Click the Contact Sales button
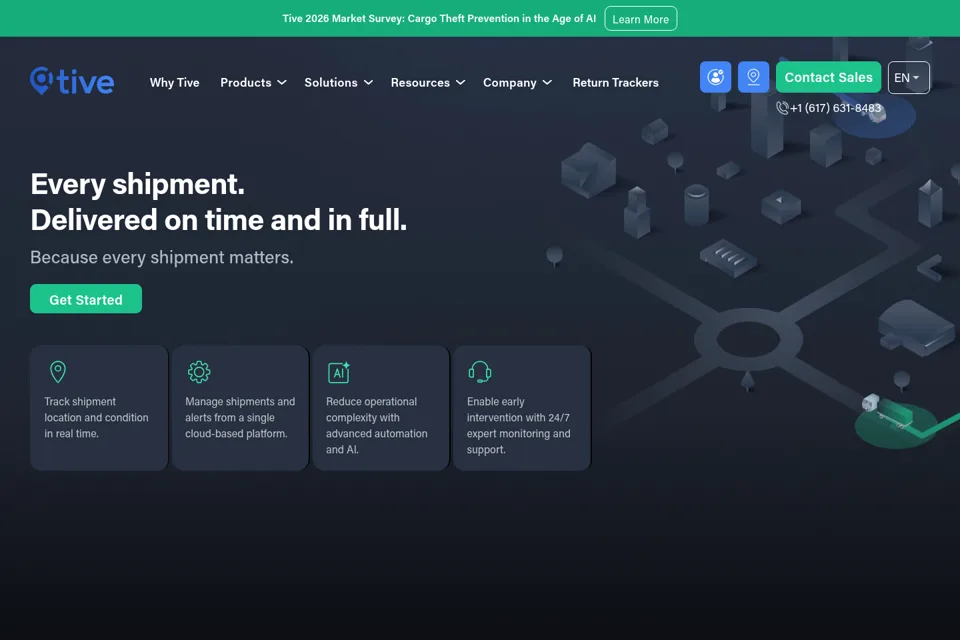This screenshot has height=640, width=960. pyautogui.click(x=828, y=77)
